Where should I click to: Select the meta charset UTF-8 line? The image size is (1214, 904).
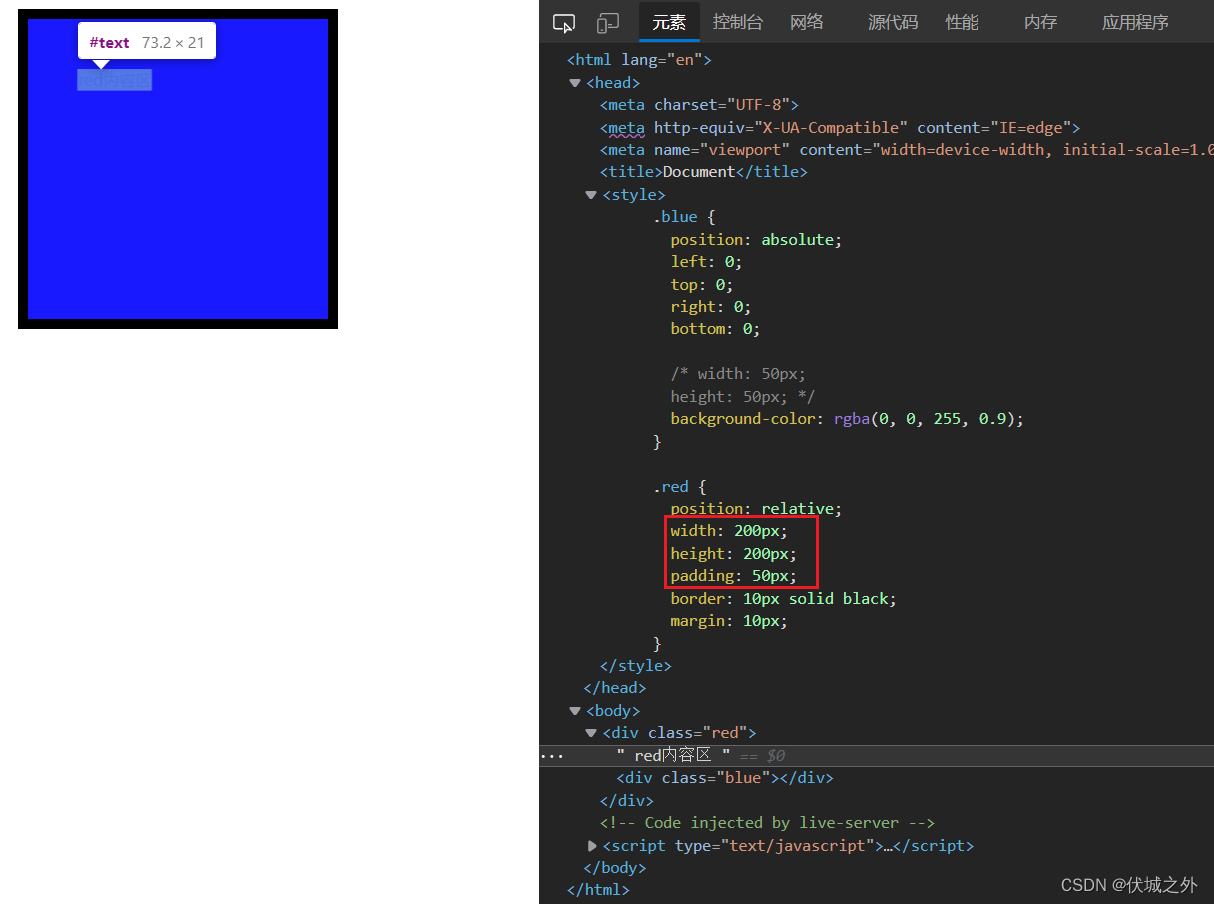[x=699, y=105]
